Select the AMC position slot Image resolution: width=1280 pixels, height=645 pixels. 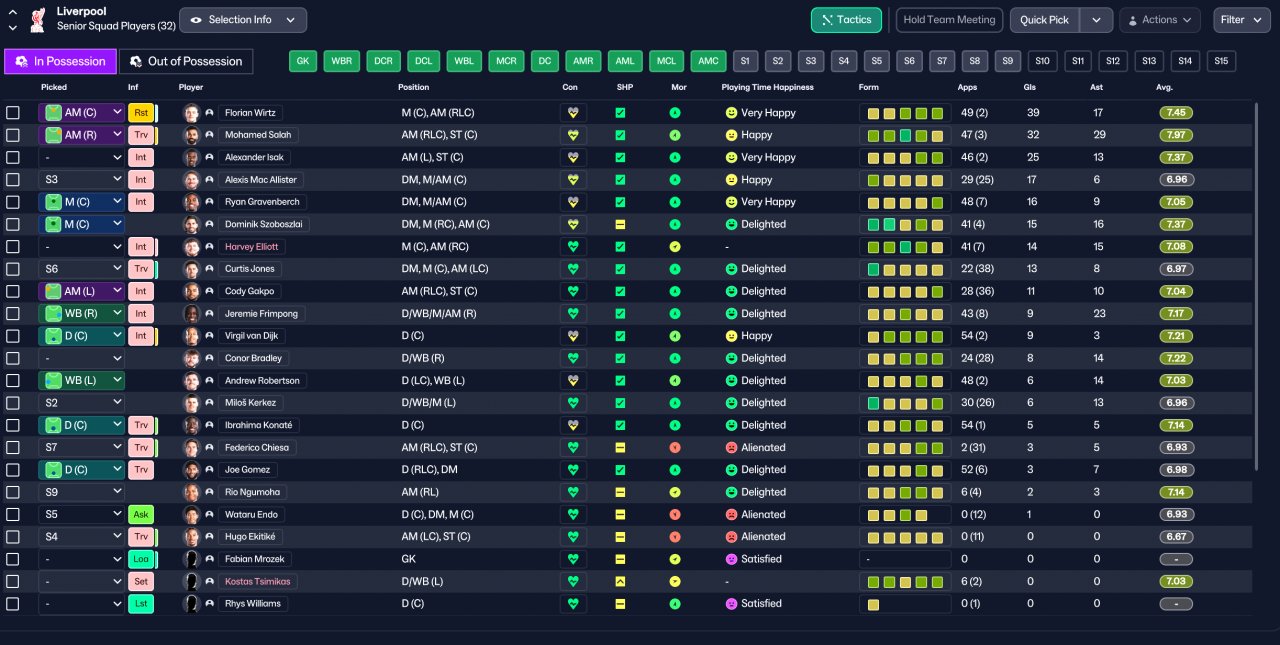[708, 61]
